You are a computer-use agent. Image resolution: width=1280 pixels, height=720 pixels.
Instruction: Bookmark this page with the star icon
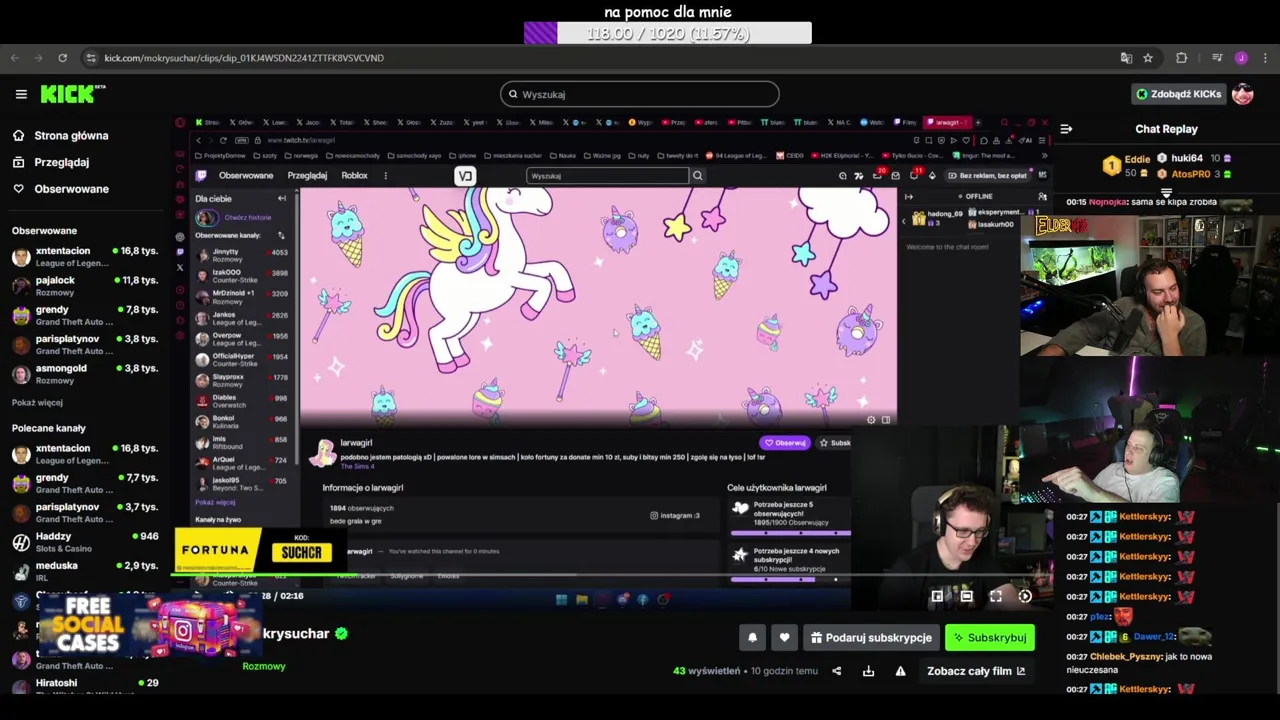pyautogui.click(x=1148, y=58)
